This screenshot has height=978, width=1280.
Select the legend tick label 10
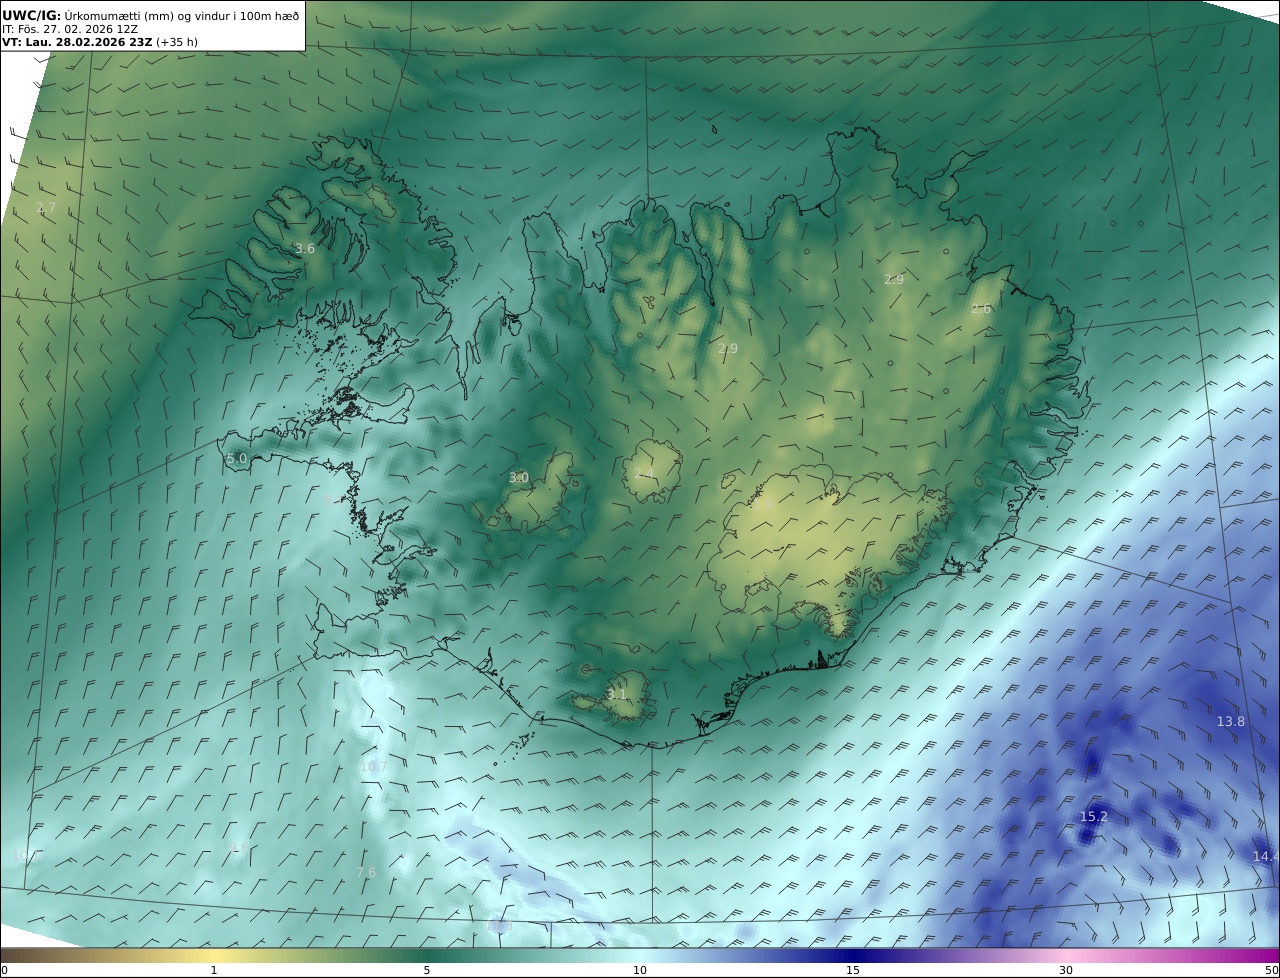[640, 970]
